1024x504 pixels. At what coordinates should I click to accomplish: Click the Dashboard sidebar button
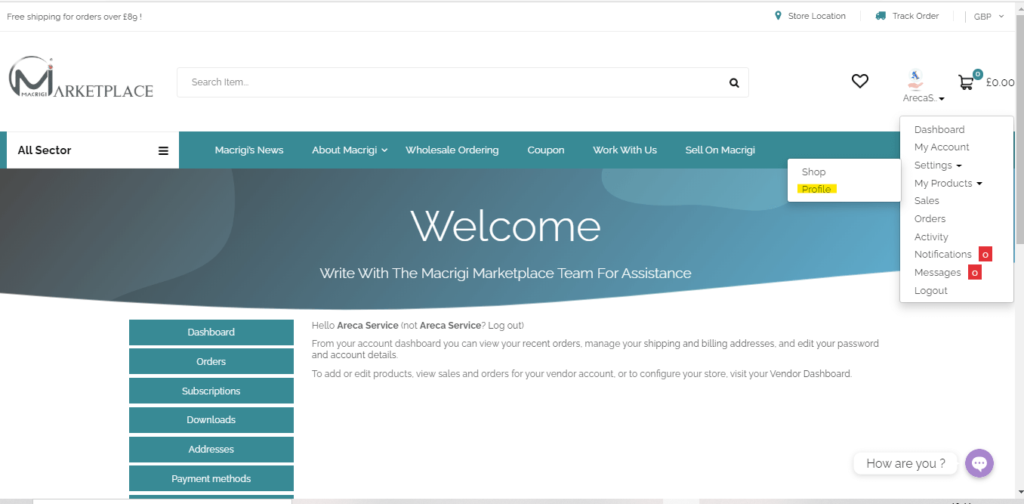click(x=211, y=332)
